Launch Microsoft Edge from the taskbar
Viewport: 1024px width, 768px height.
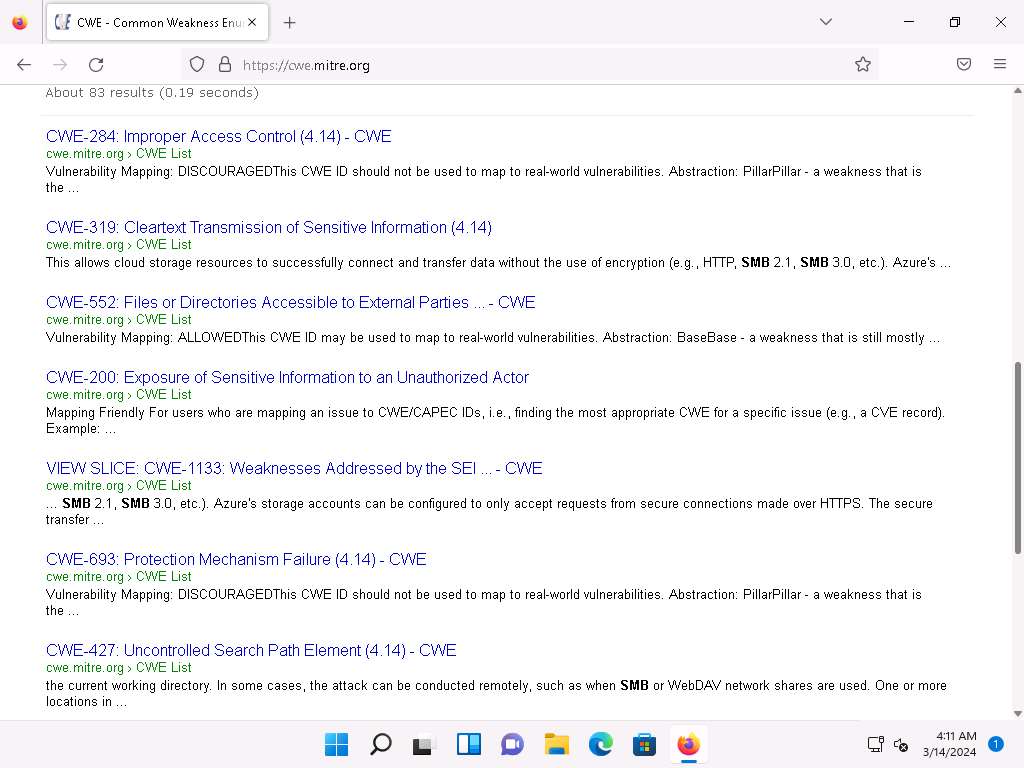coord(600,744)
